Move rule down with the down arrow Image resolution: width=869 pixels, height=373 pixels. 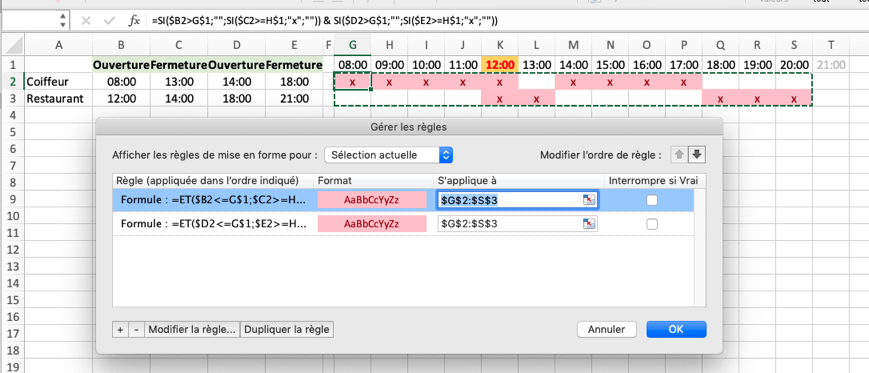pyautogui.click(x=697, y=155)
